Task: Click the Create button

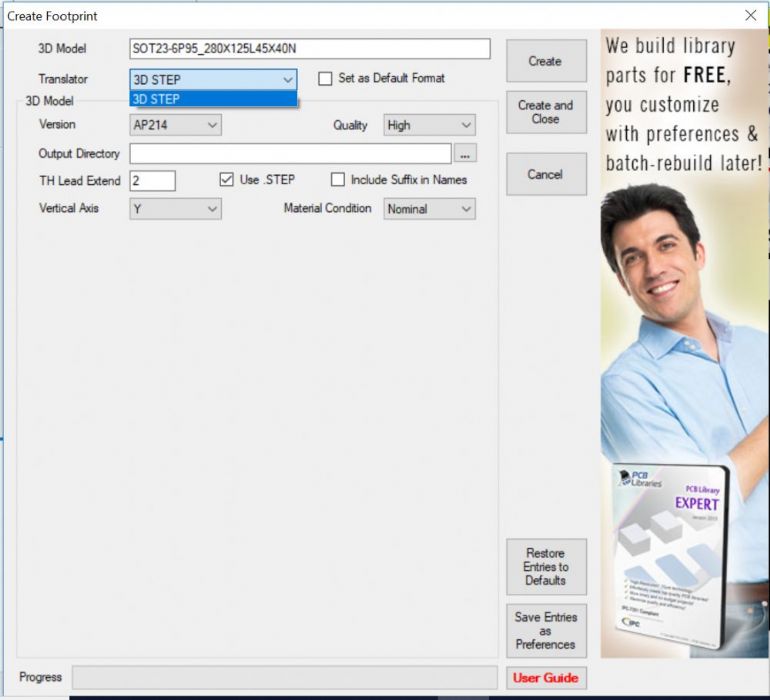Action: (546, 61)
